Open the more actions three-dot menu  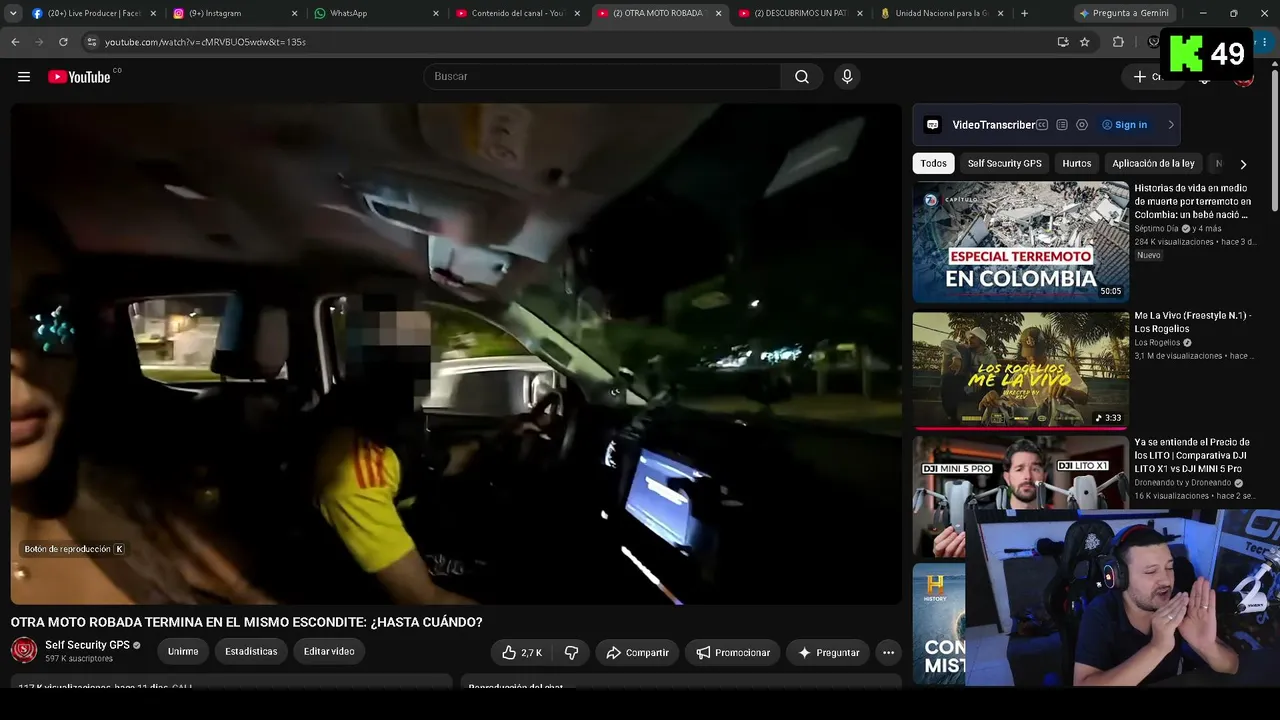tap(888, 652)
